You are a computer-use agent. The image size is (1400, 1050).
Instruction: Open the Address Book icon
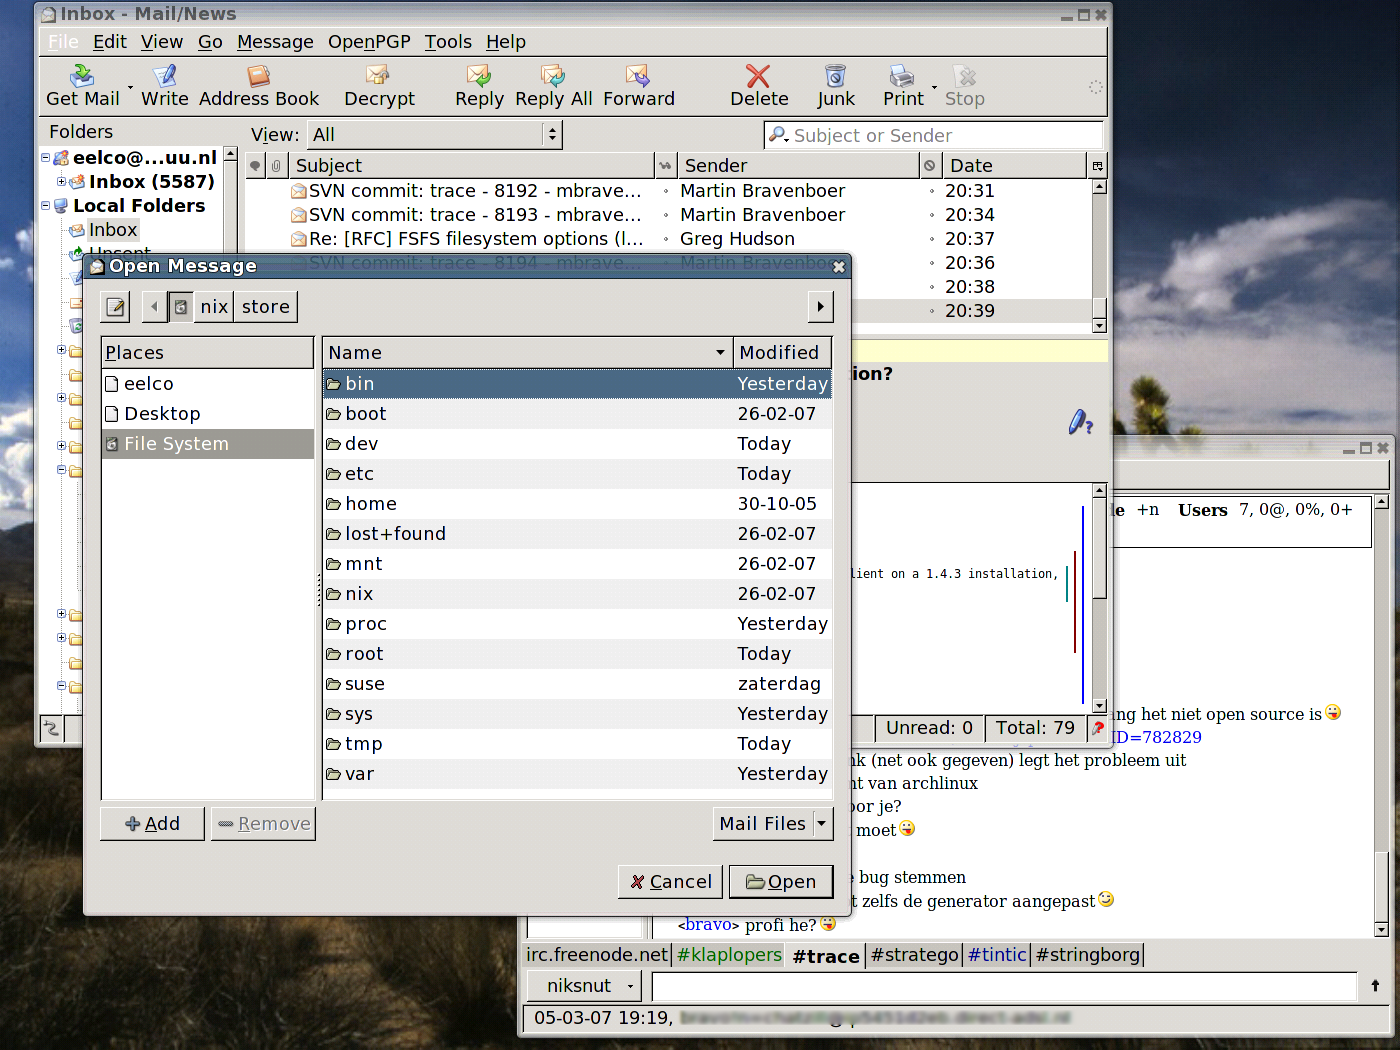pyautogui.click(x=259, y=76)
